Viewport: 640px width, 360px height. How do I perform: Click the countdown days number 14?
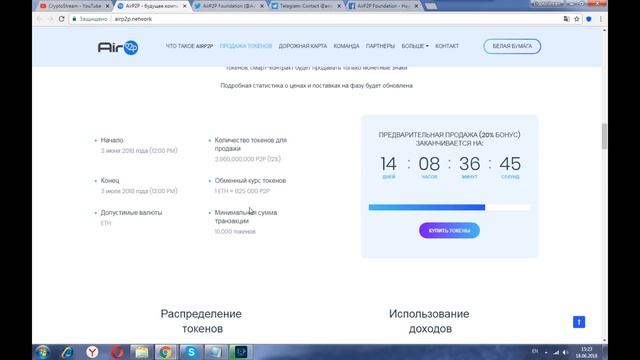(x=388, y=164)
